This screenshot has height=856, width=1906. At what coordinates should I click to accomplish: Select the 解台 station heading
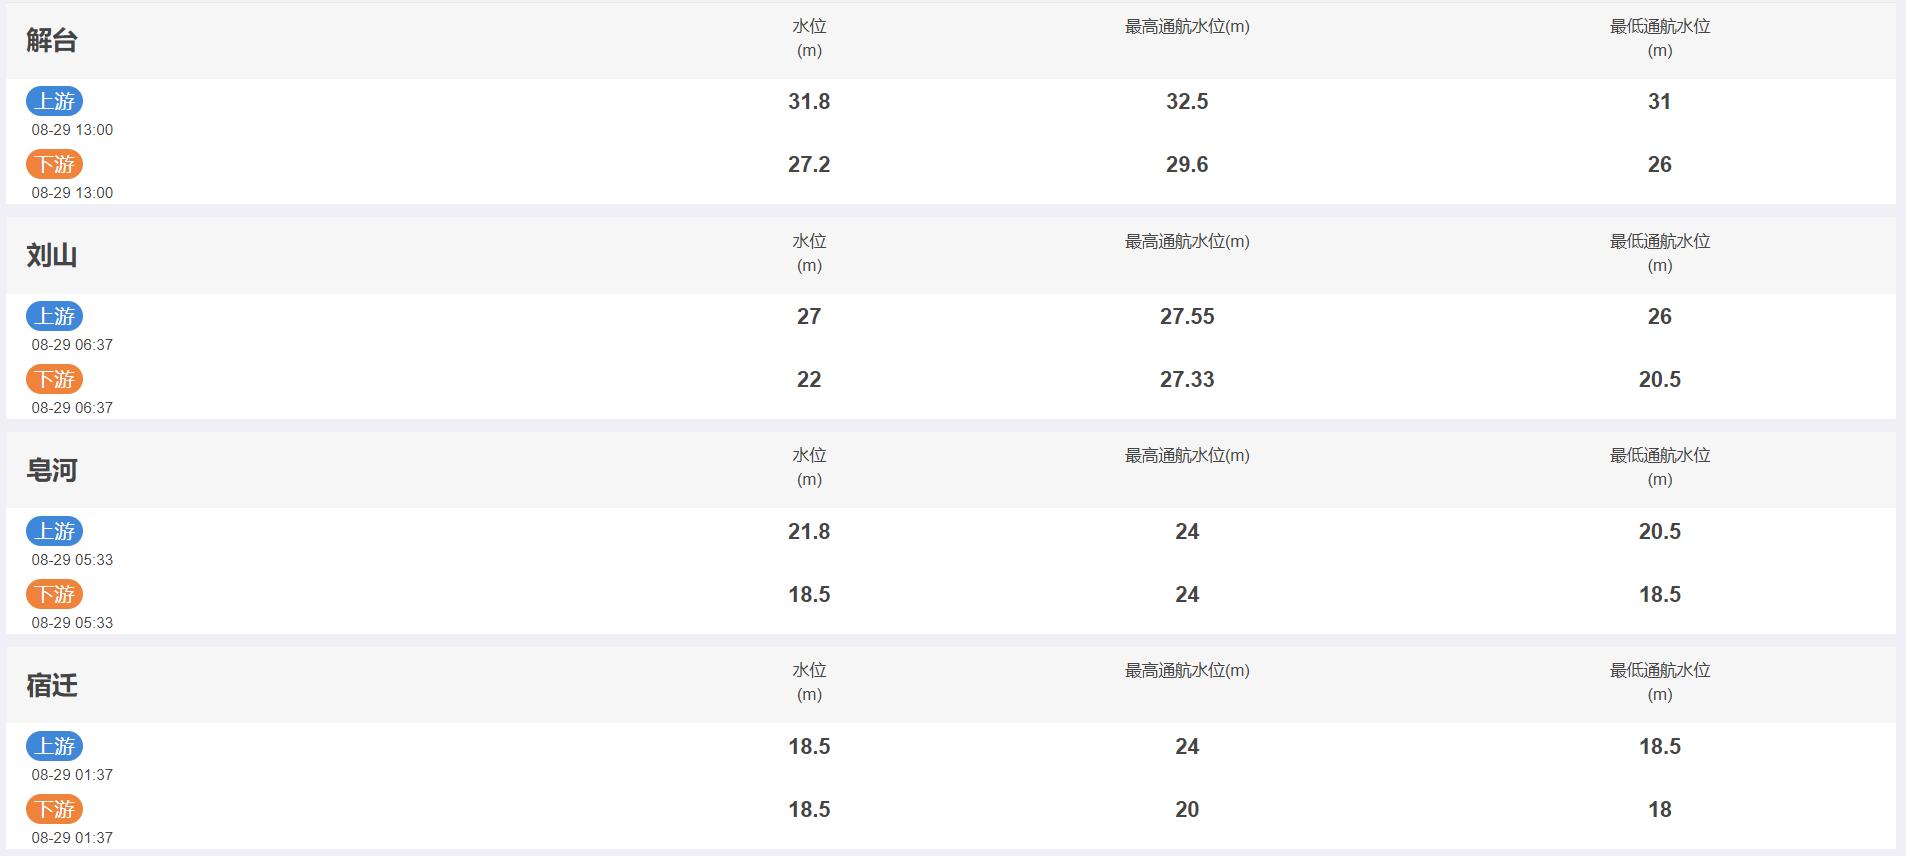pos(52,40)
